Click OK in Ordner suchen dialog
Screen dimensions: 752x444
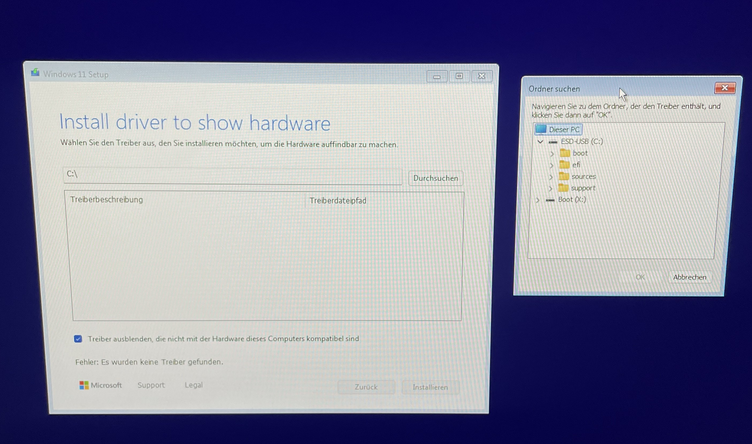(x=640, y=277)
